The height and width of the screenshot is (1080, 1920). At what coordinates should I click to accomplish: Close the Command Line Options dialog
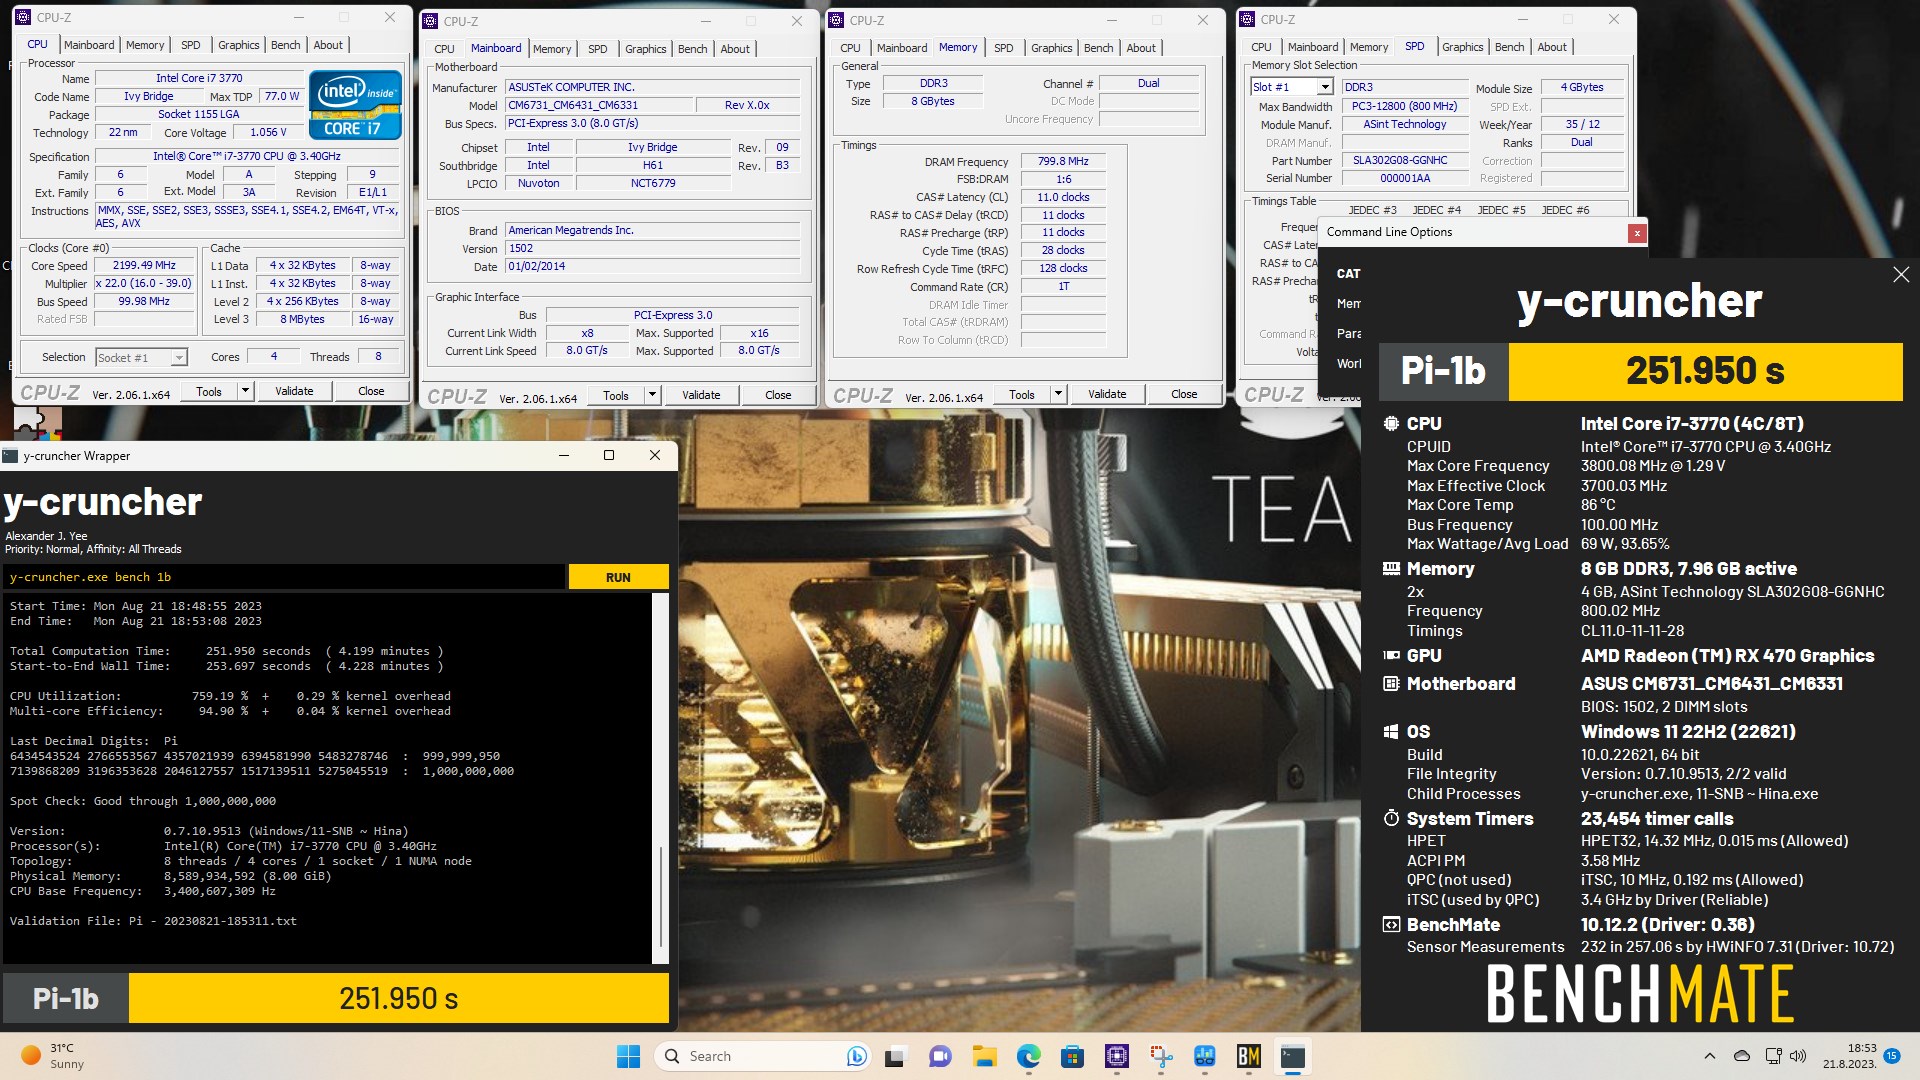click(1636, 233)
